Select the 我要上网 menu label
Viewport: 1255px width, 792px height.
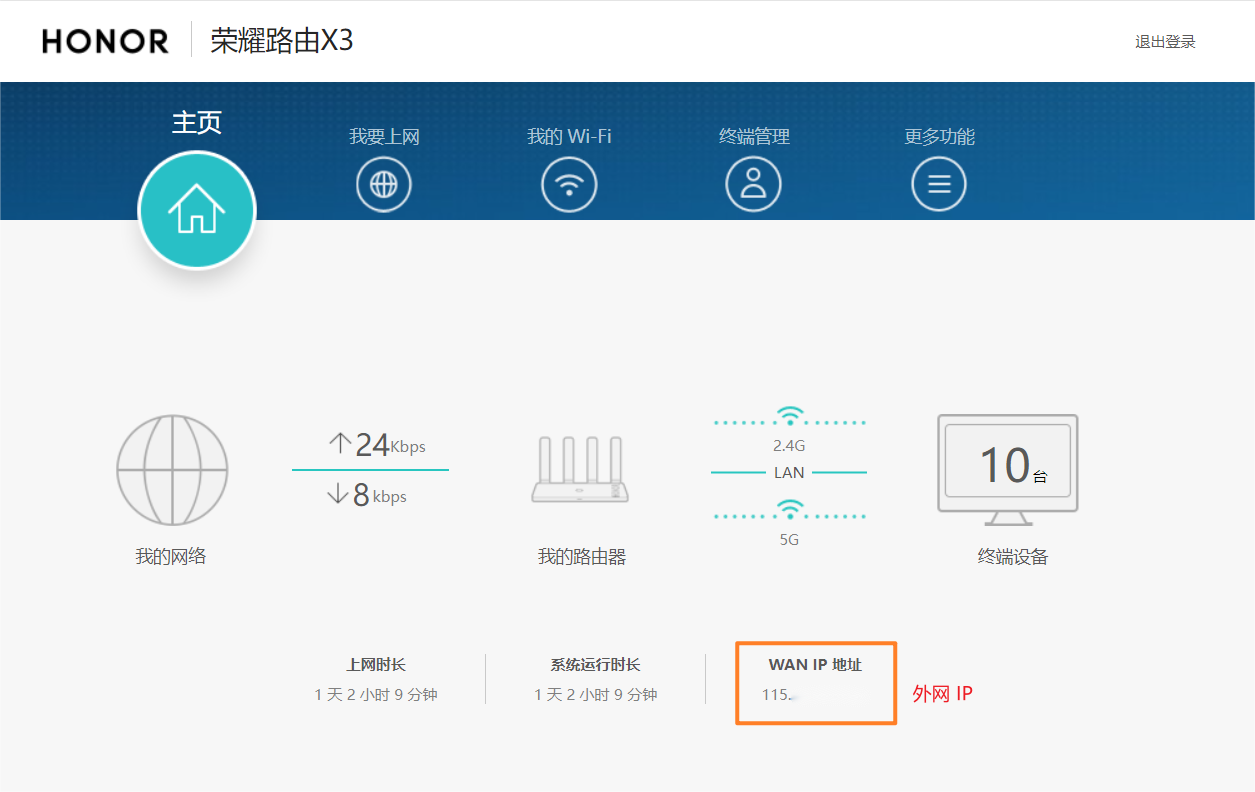tap(384, 137)
